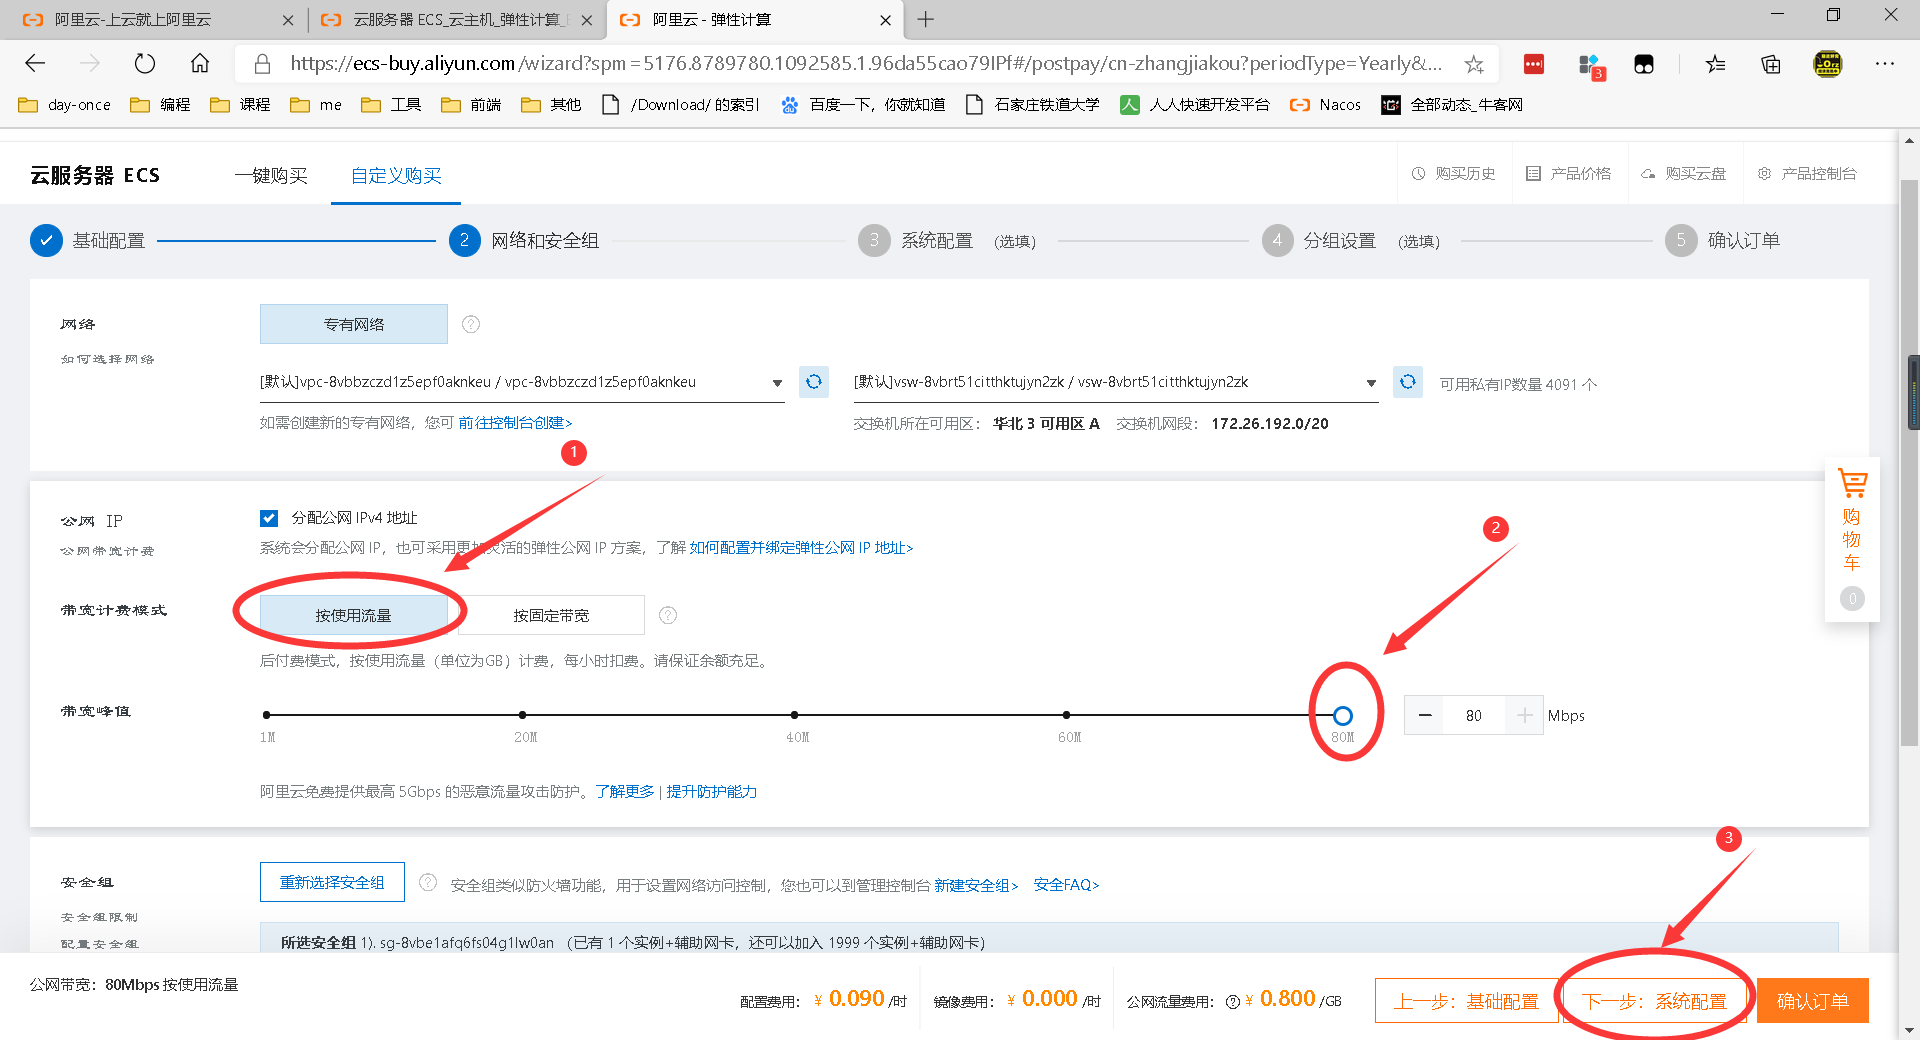Click help icon beside 专有网络

pyautogui.click(x=471, y=324)
